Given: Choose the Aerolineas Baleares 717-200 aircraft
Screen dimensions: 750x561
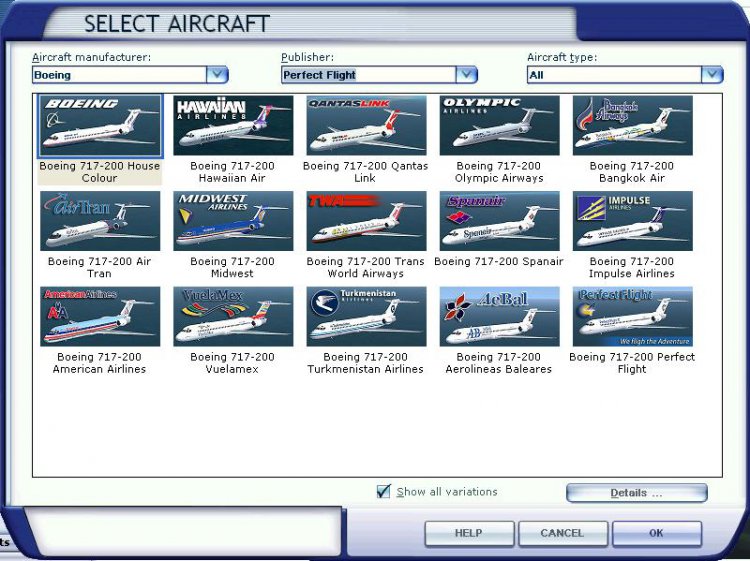Looking at the screenshot, I should click(x=499, y=316).
